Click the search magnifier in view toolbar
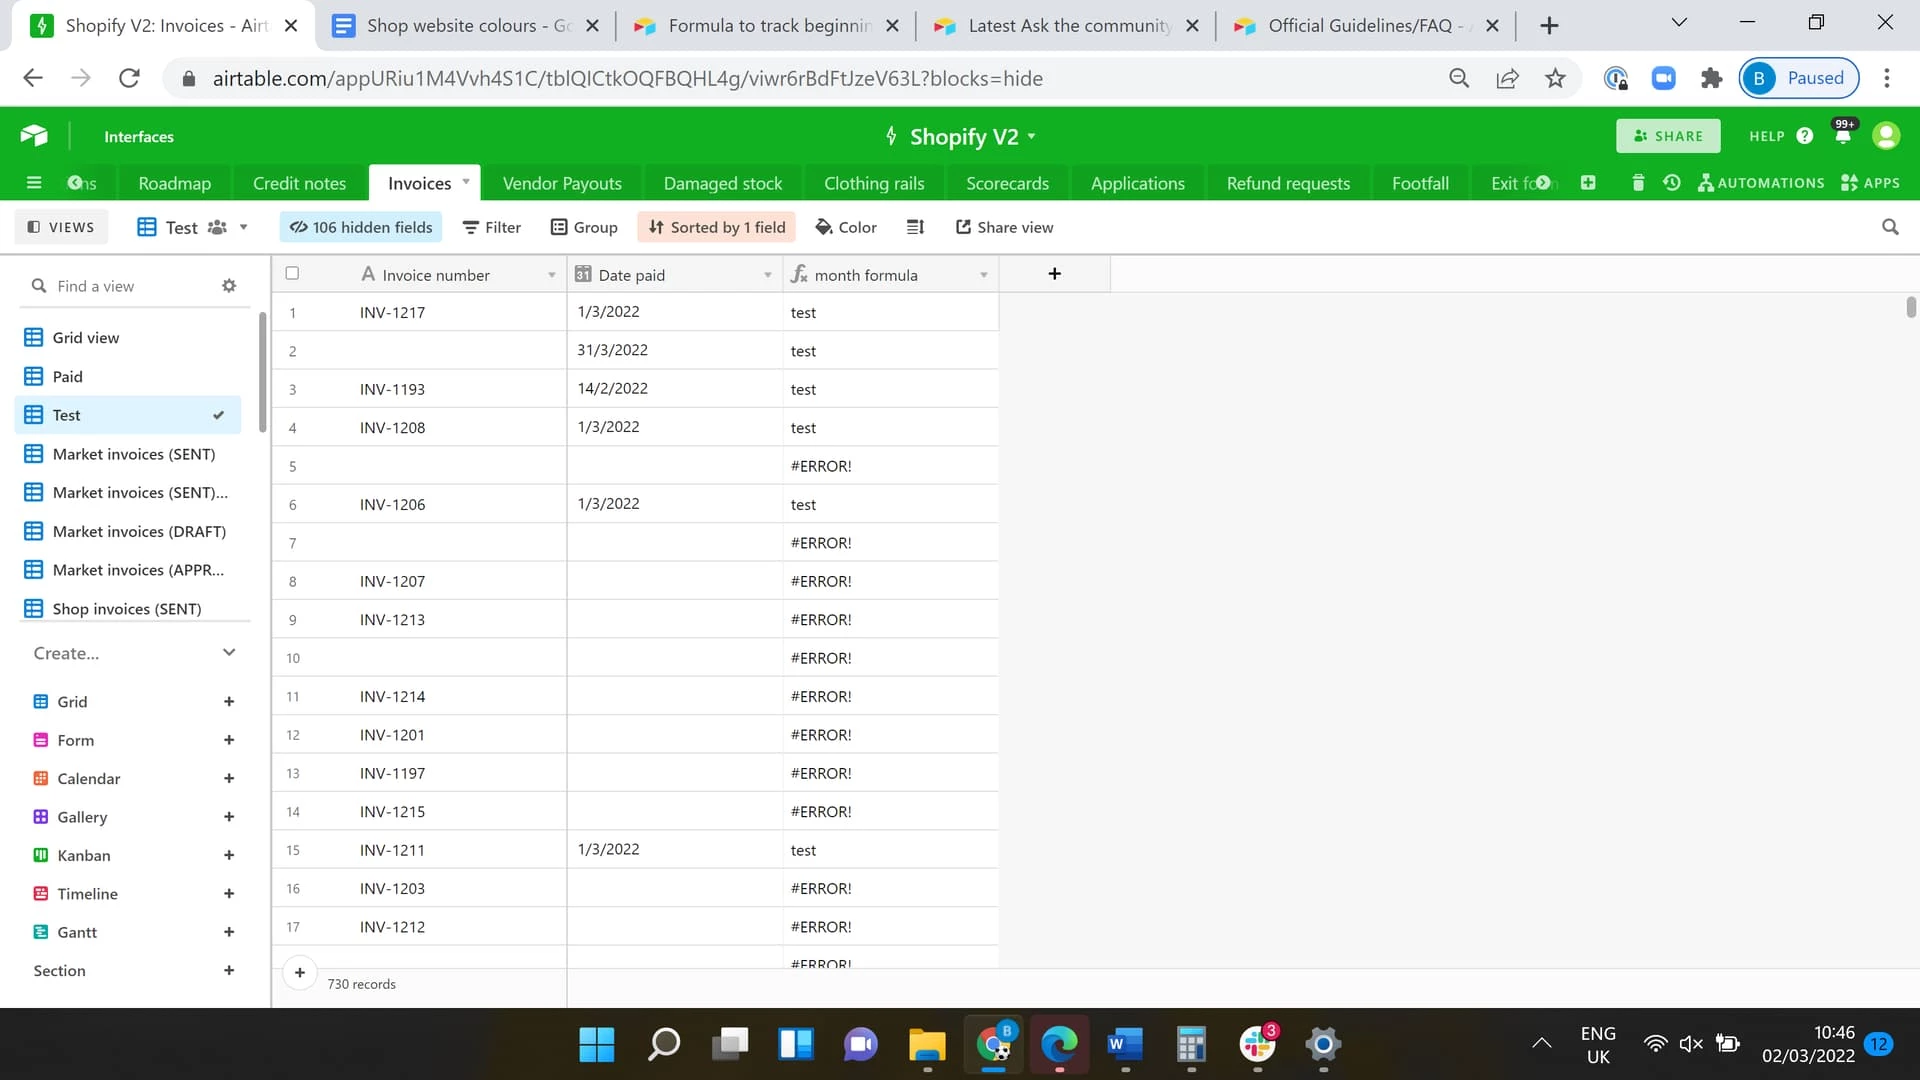 (1890, 227)
